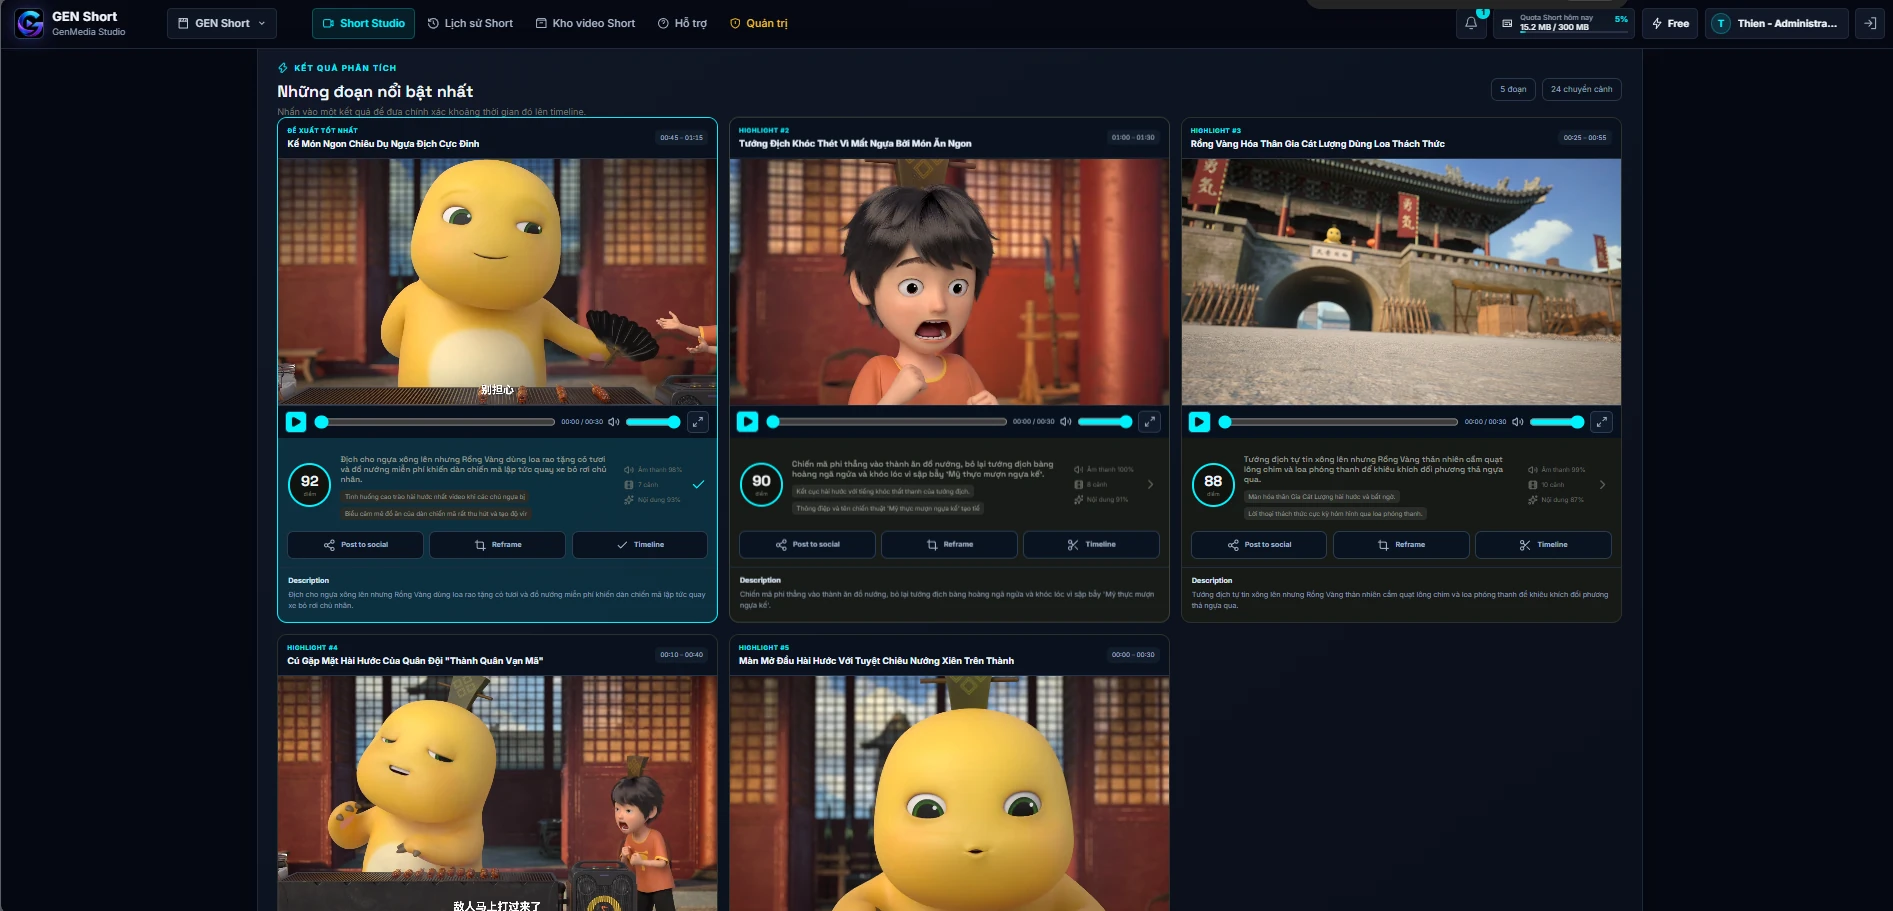Image resolution: width=1893 pixels, height=911 pixels.
Task: Open fullscreen for the score 88 video
Action: coord(1602,422)
